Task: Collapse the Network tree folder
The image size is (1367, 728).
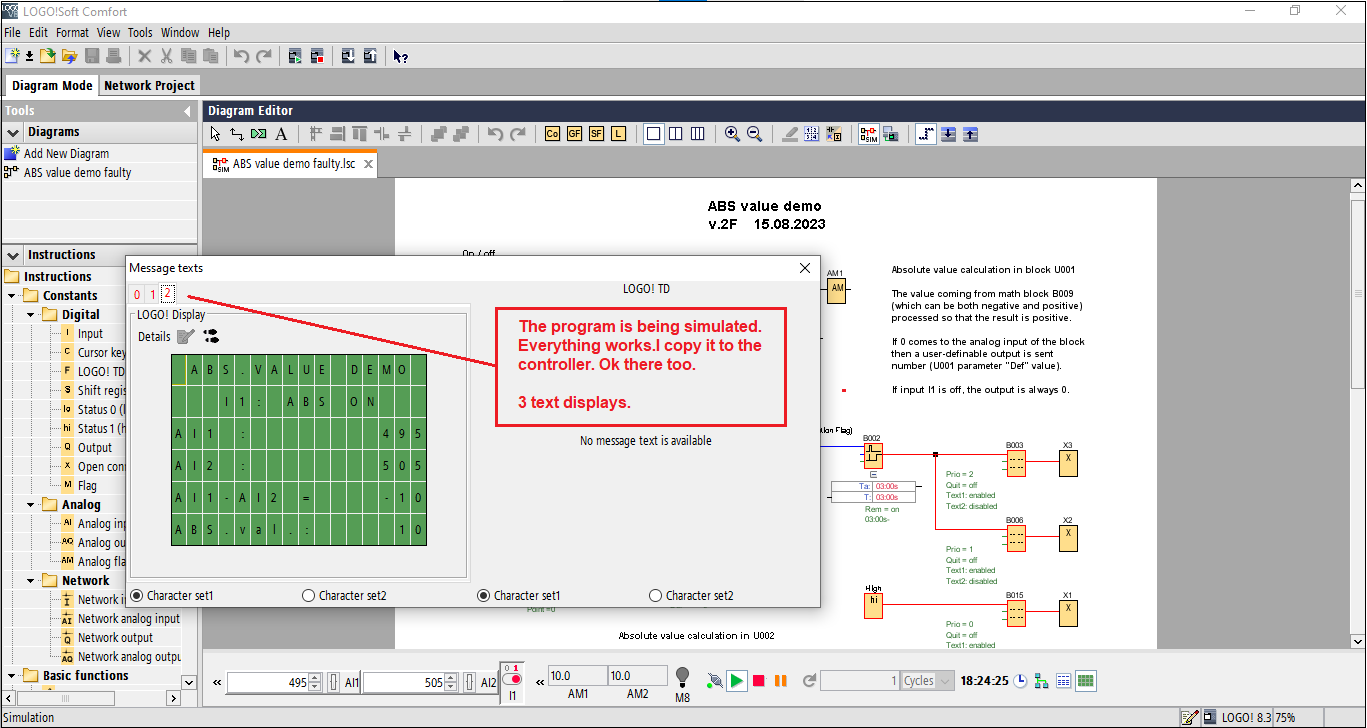Action: 31,581
